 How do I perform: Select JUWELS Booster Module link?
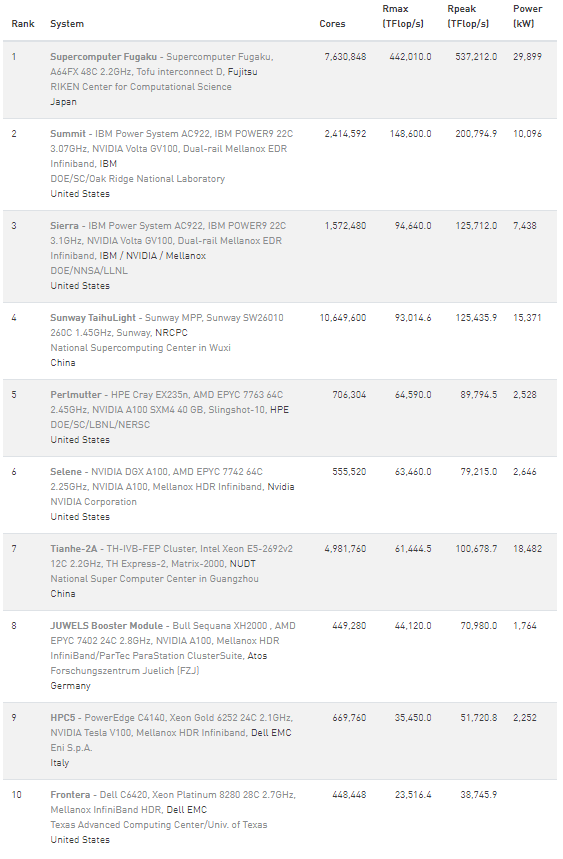pos(106,626)
